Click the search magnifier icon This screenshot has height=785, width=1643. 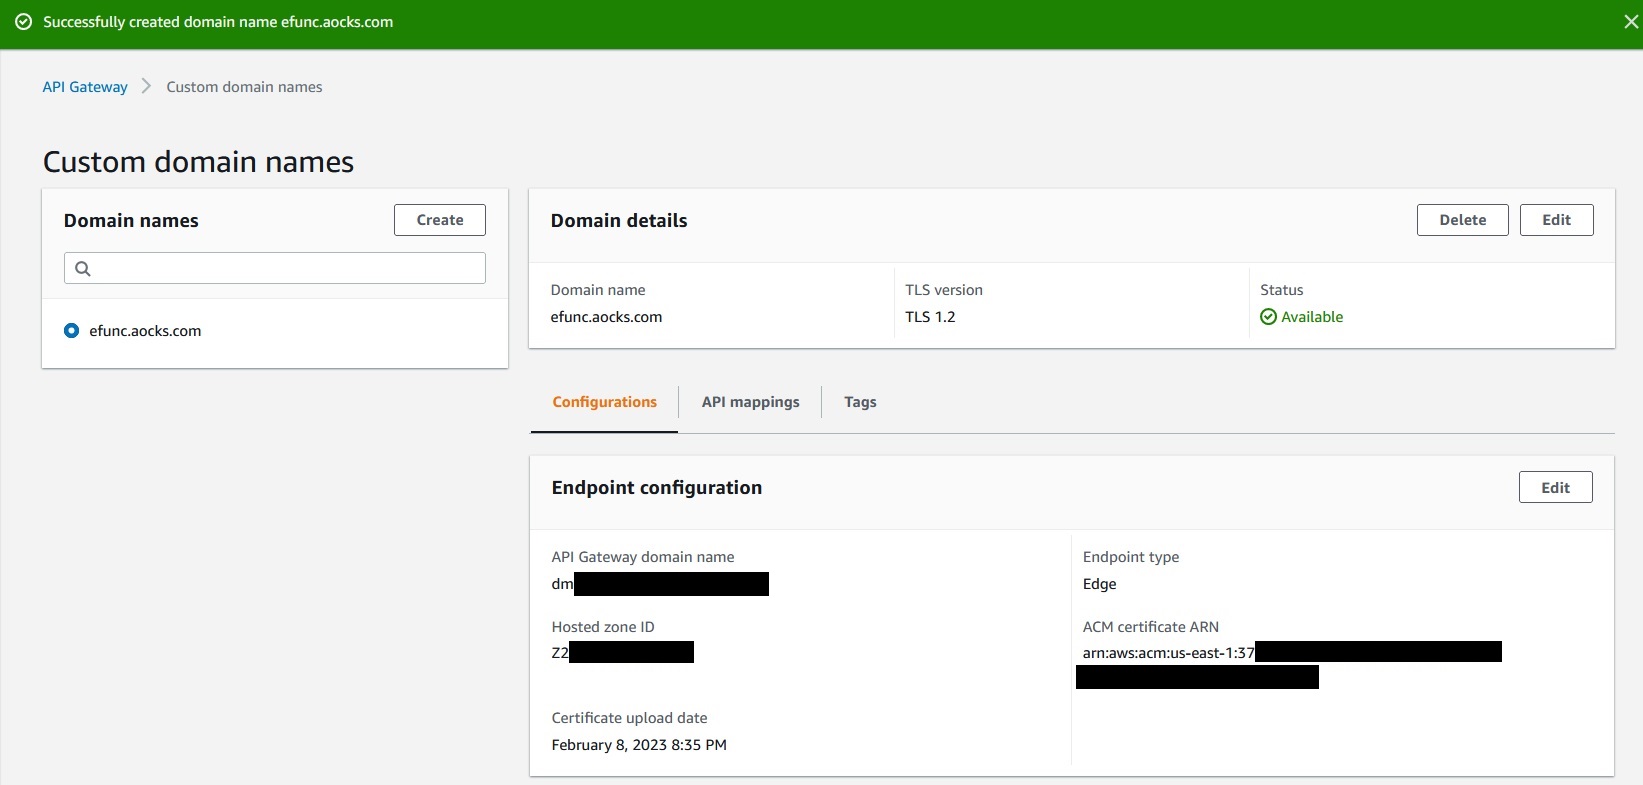(x=83, y=268)
